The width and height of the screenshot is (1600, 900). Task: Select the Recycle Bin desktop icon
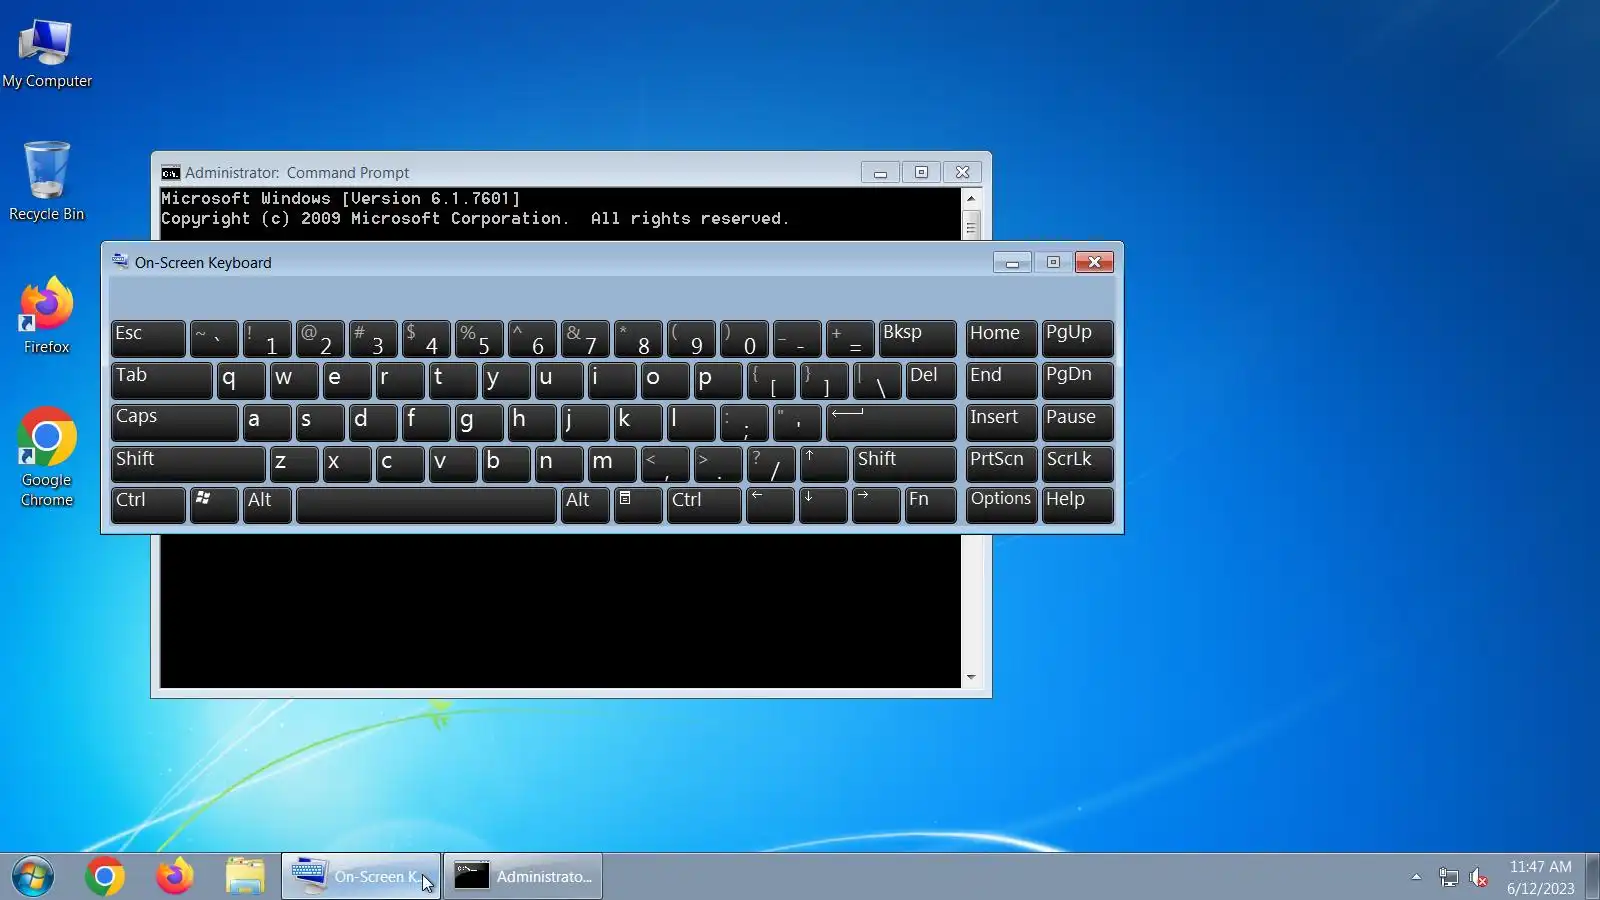click(x=47, y=181)
